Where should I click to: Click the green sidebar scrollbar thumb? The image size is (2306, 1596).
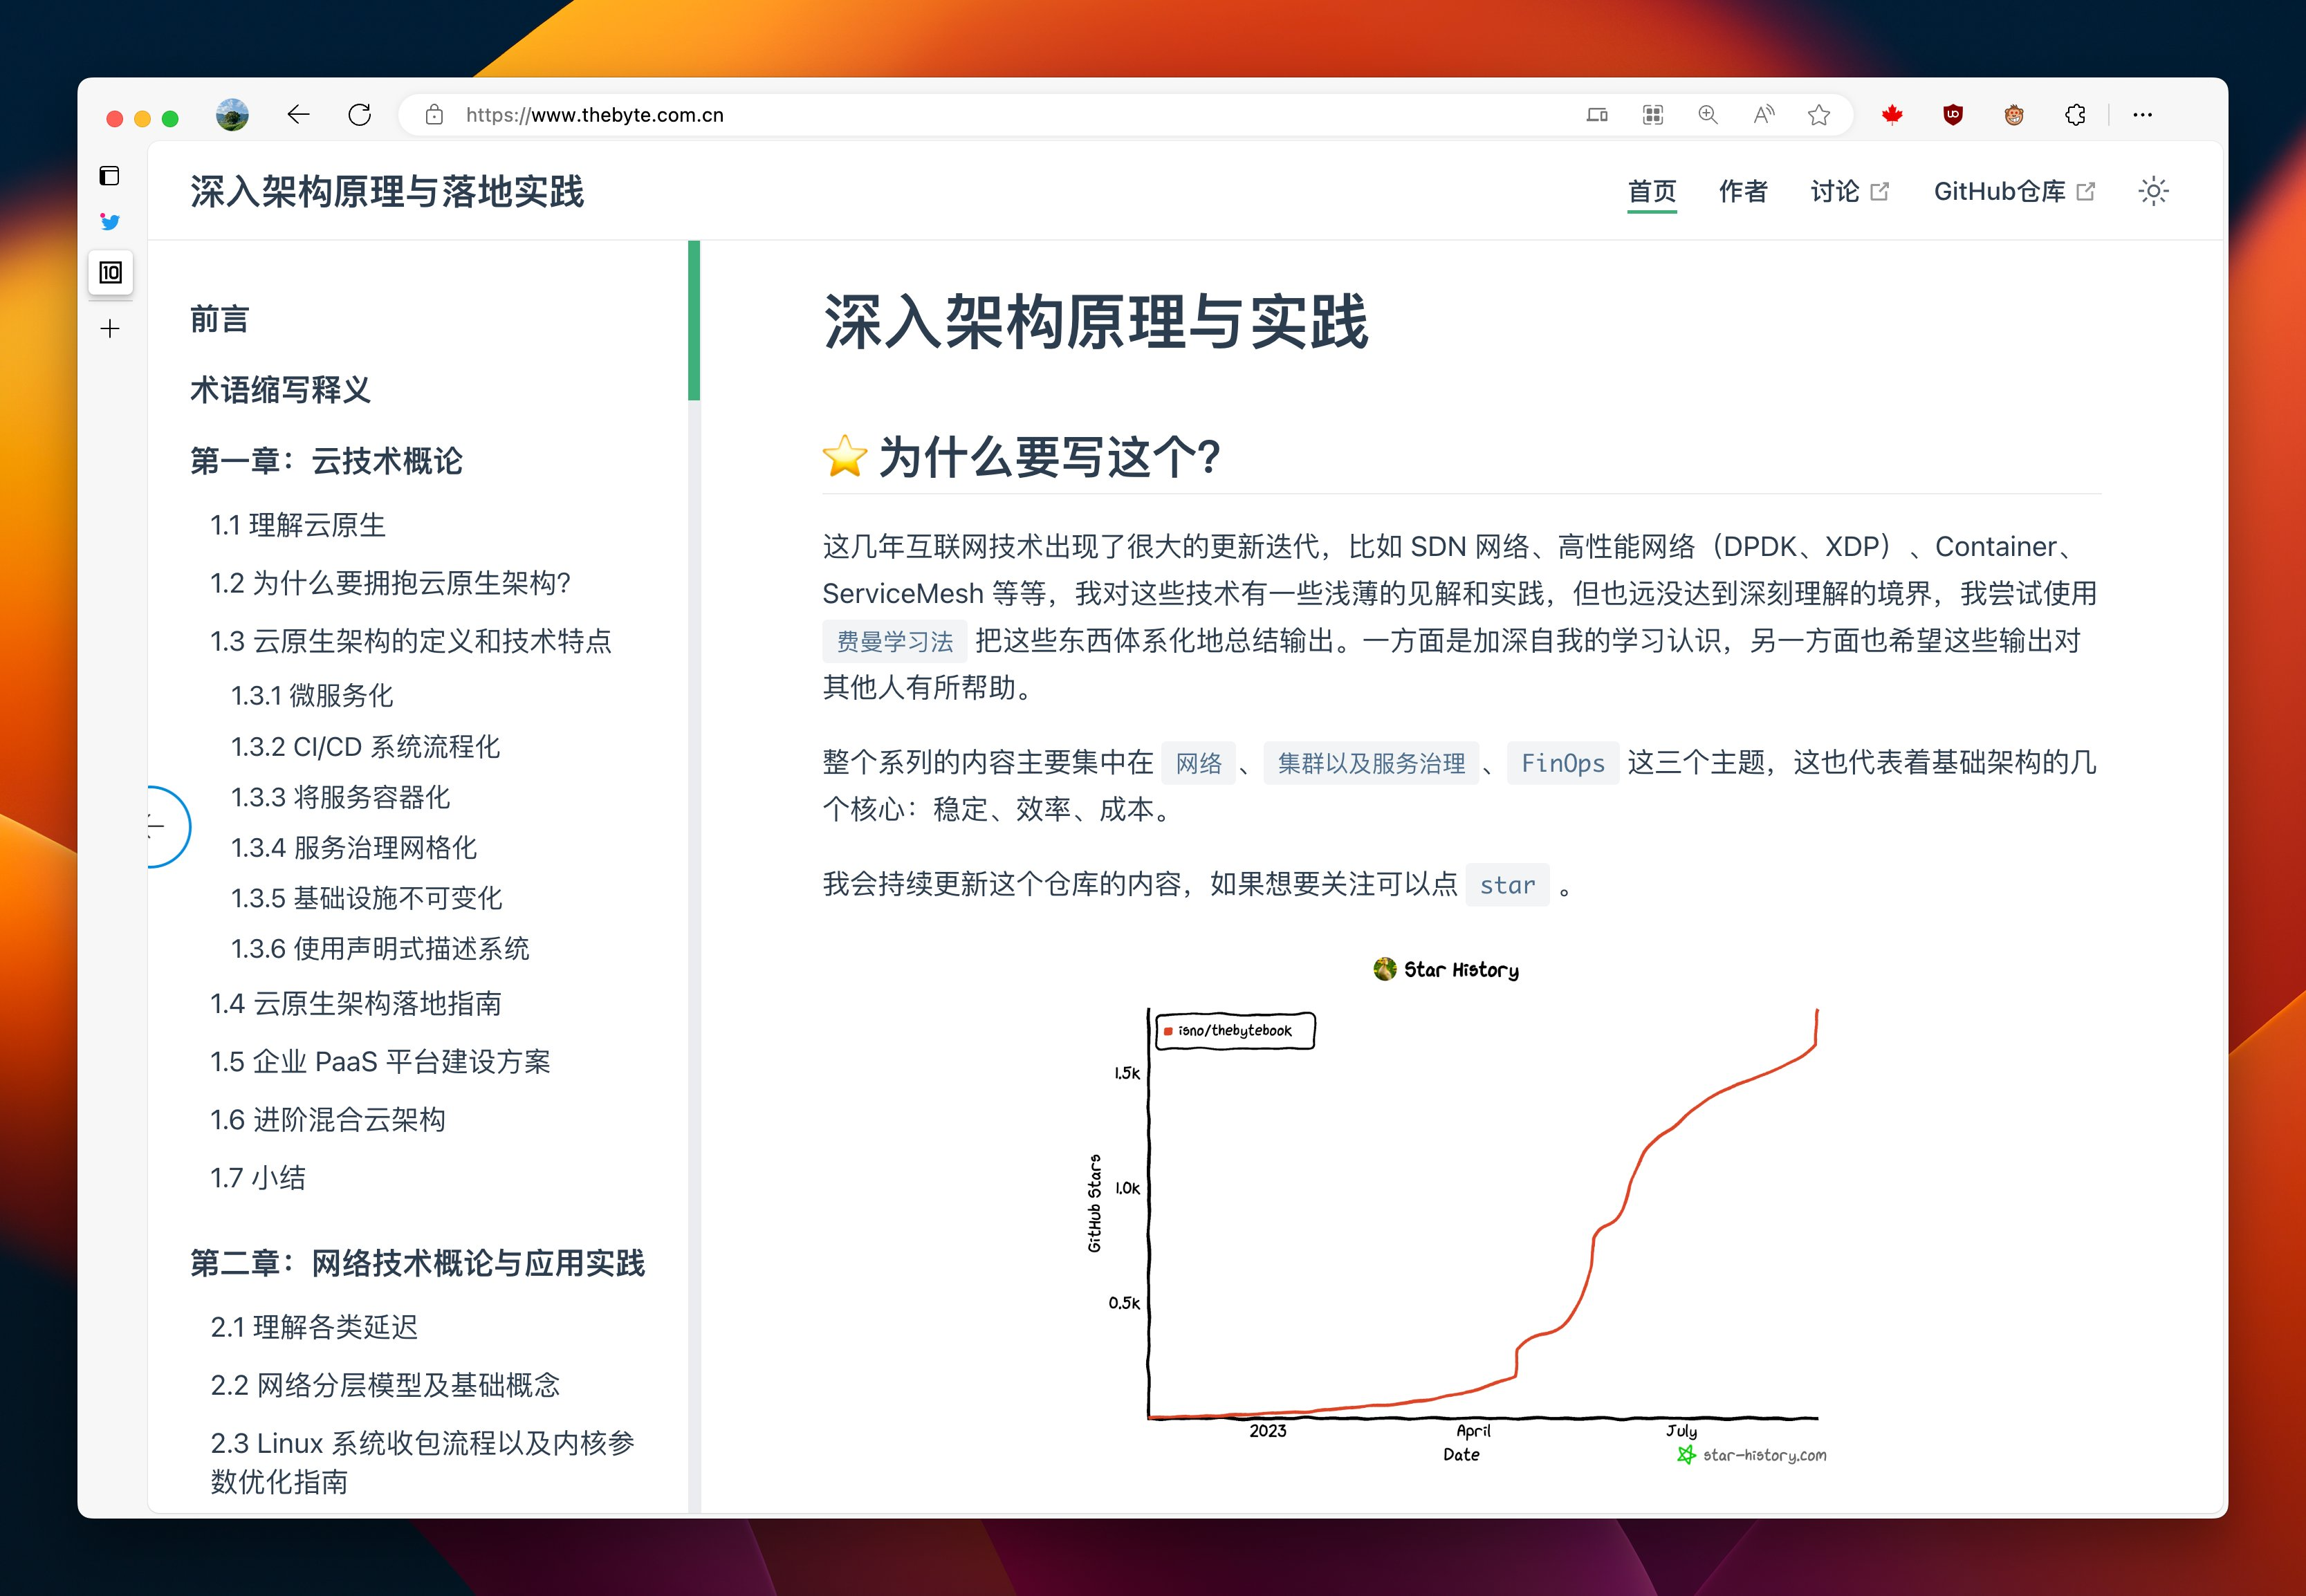tap(694, 320)
